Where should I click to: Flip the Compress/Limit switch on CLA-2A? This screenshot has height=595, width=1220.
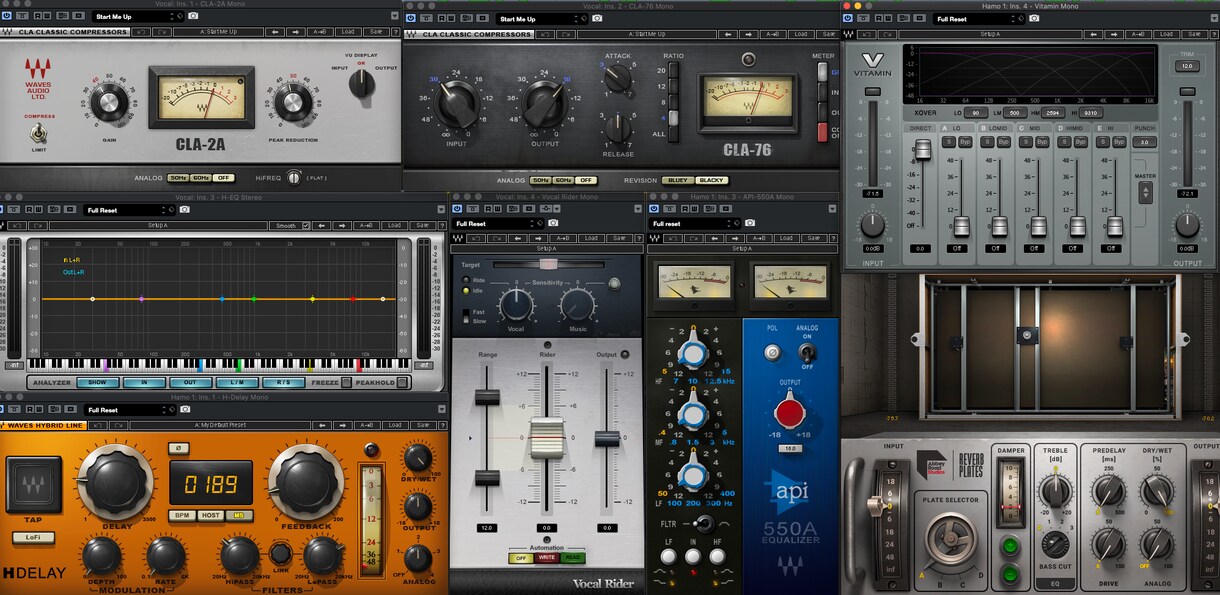[37, 133]
